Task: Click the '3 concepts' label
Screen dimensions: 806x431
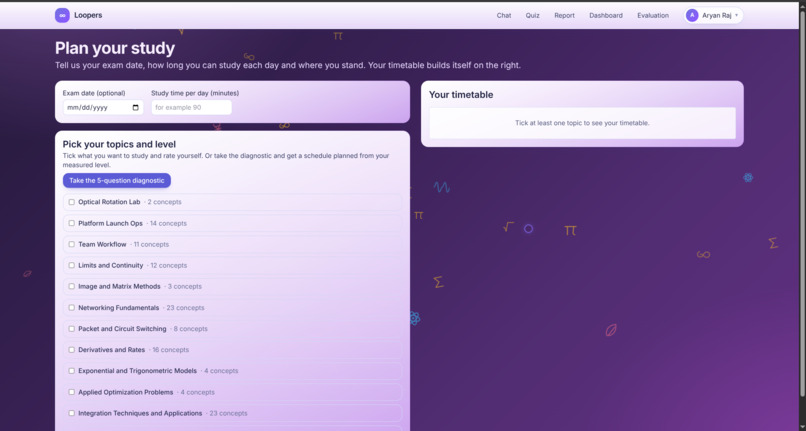Action: [185, 286]
